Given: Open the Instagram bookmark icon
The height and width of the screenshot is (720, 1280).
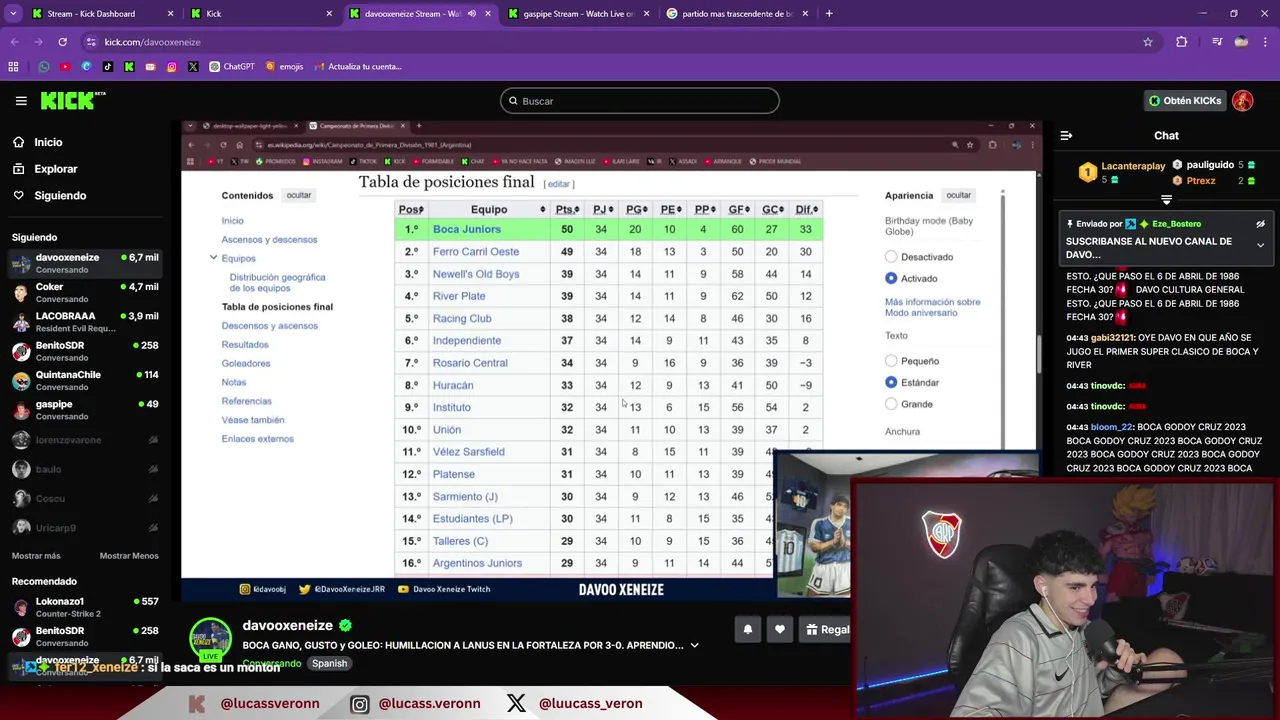Looking at the screenshot, I should pos(171,67).
